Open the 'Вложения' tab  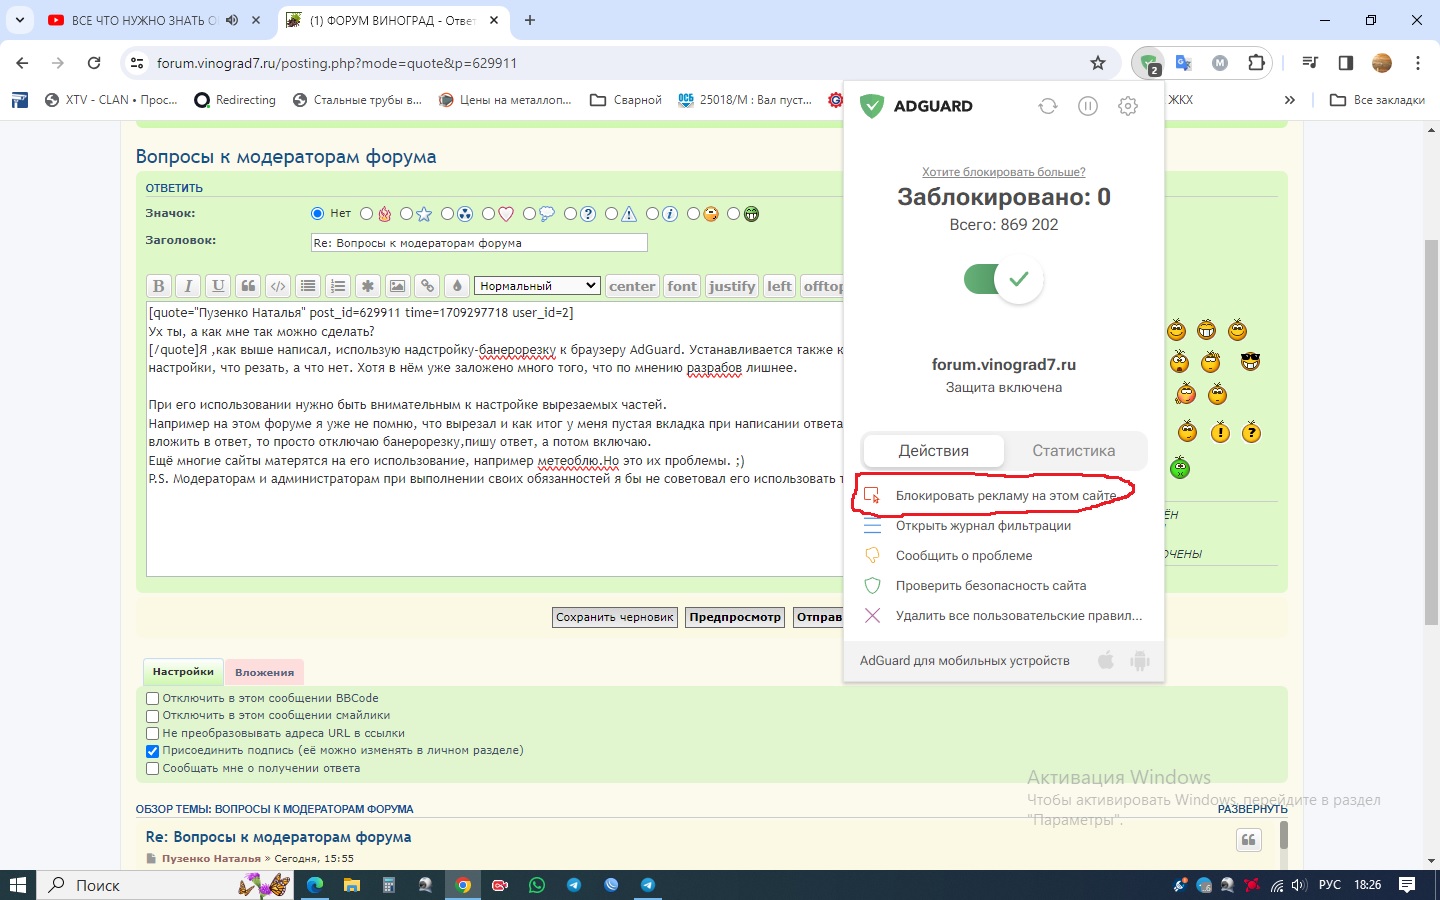point(265,672)
